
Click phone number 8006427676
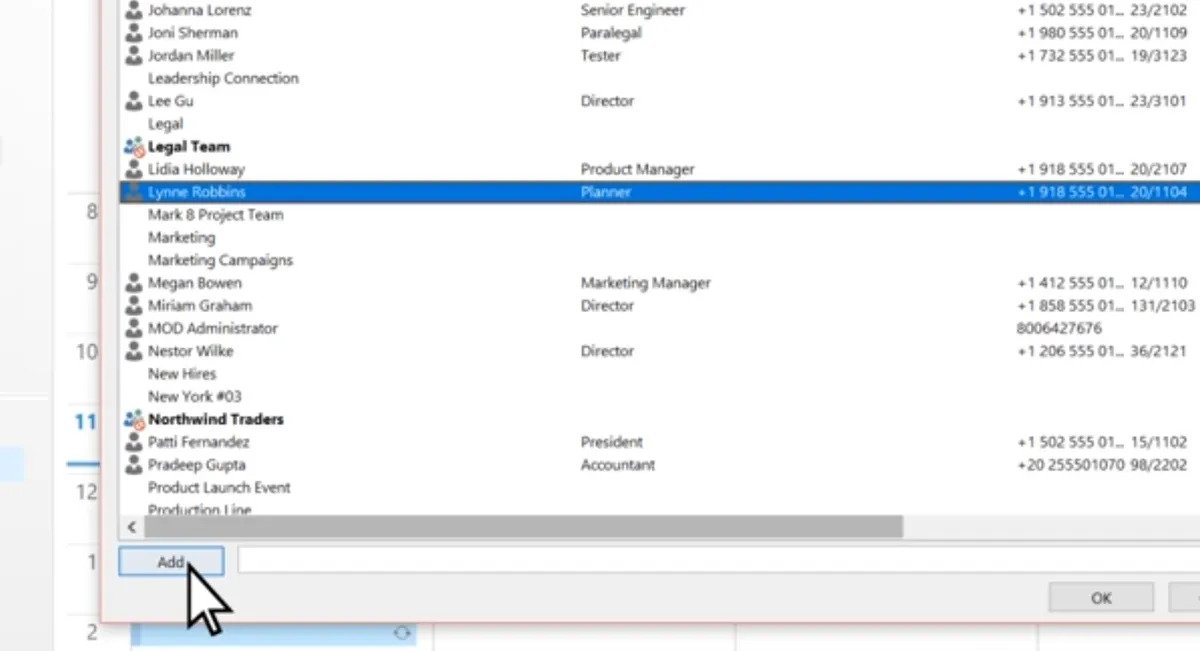tap(1059, 328)
